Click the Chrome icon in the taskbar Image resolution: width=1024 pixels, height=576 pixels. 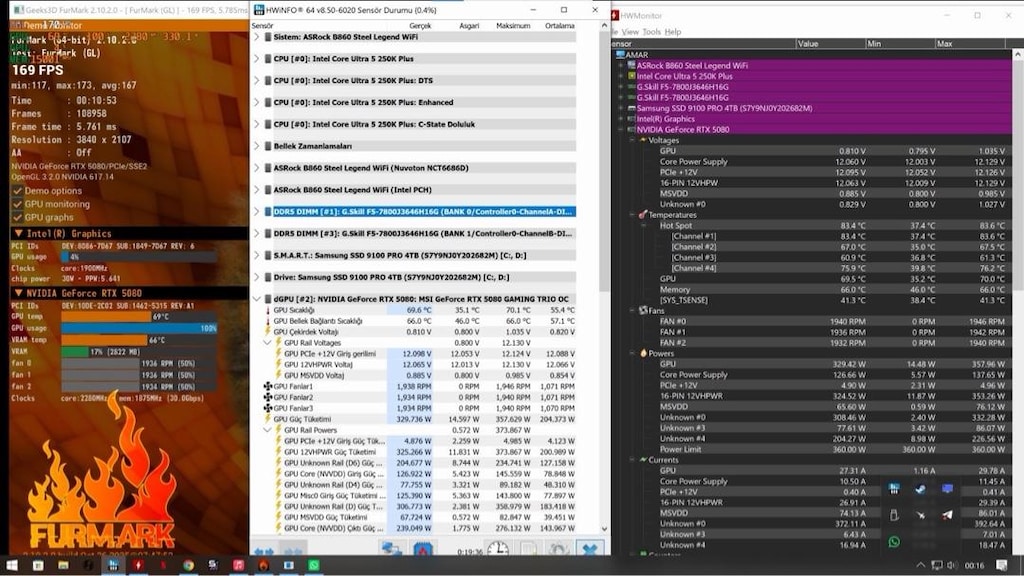(188, 565)
